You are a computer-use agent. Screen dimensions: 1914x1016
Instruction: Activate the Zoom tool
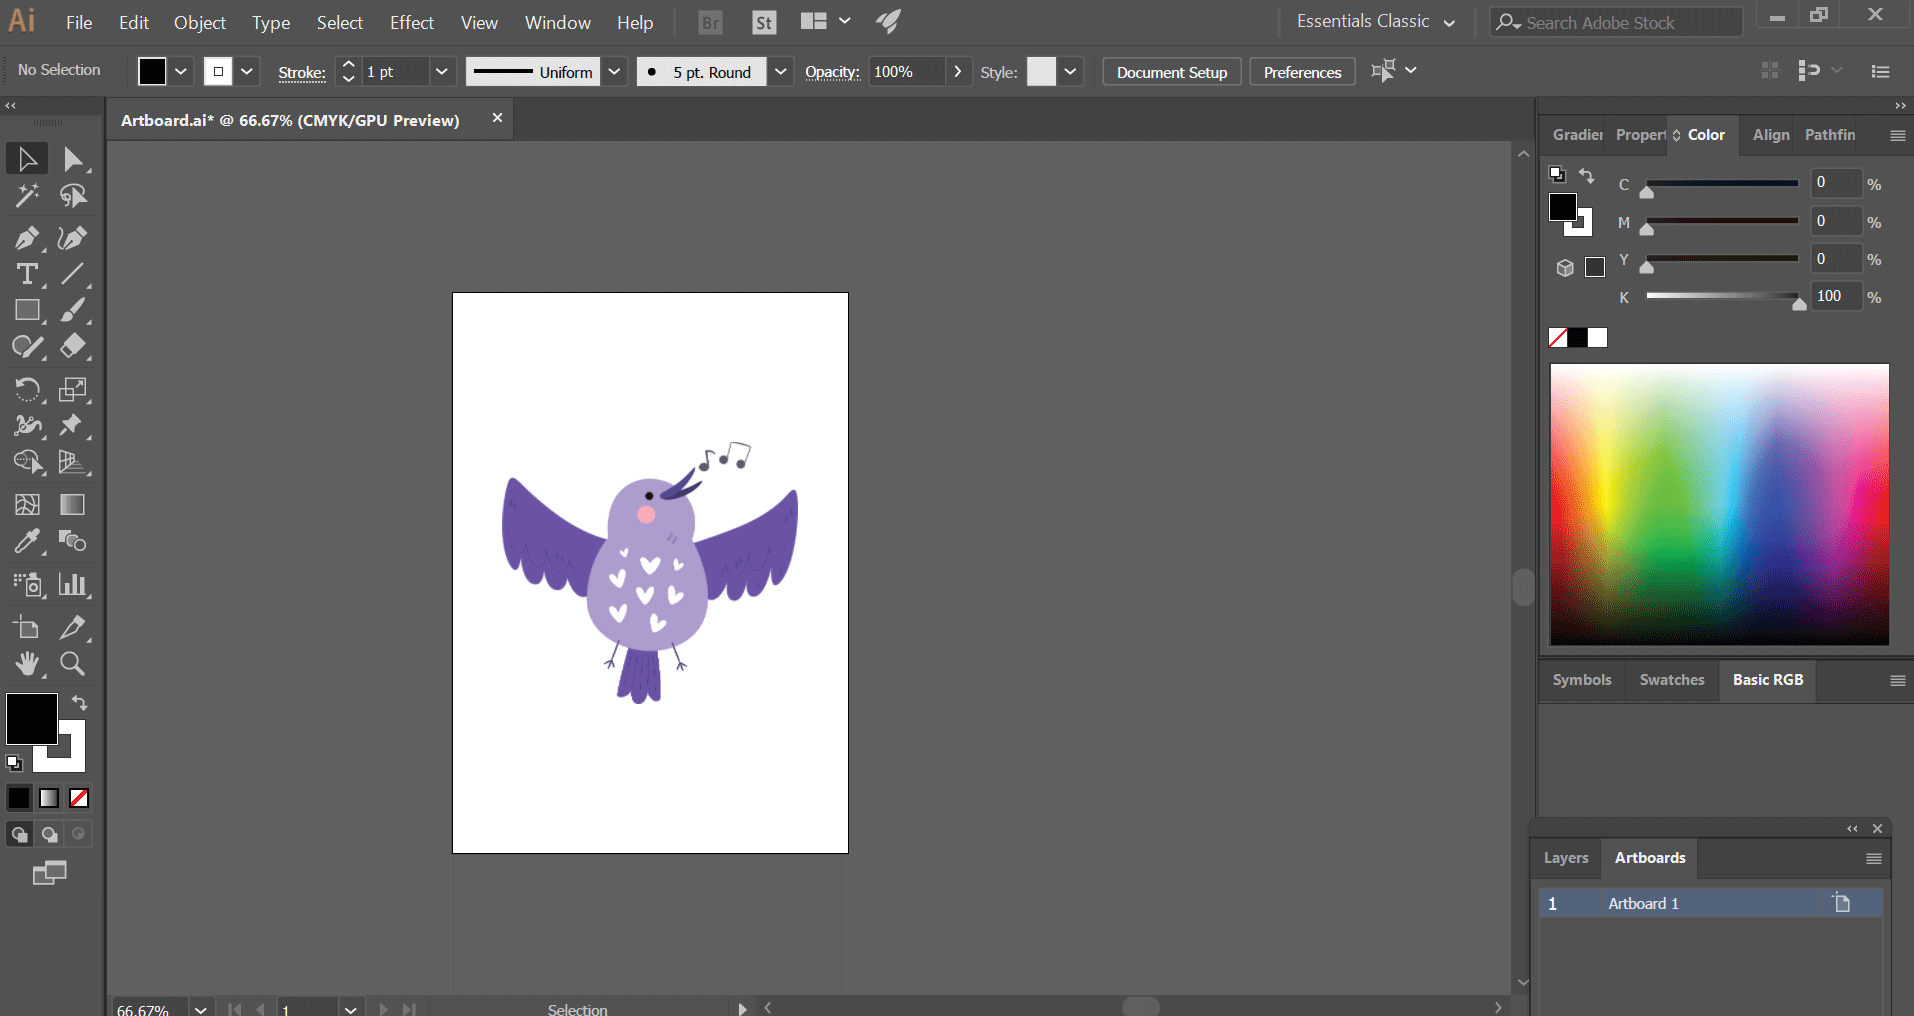[71, 663]
